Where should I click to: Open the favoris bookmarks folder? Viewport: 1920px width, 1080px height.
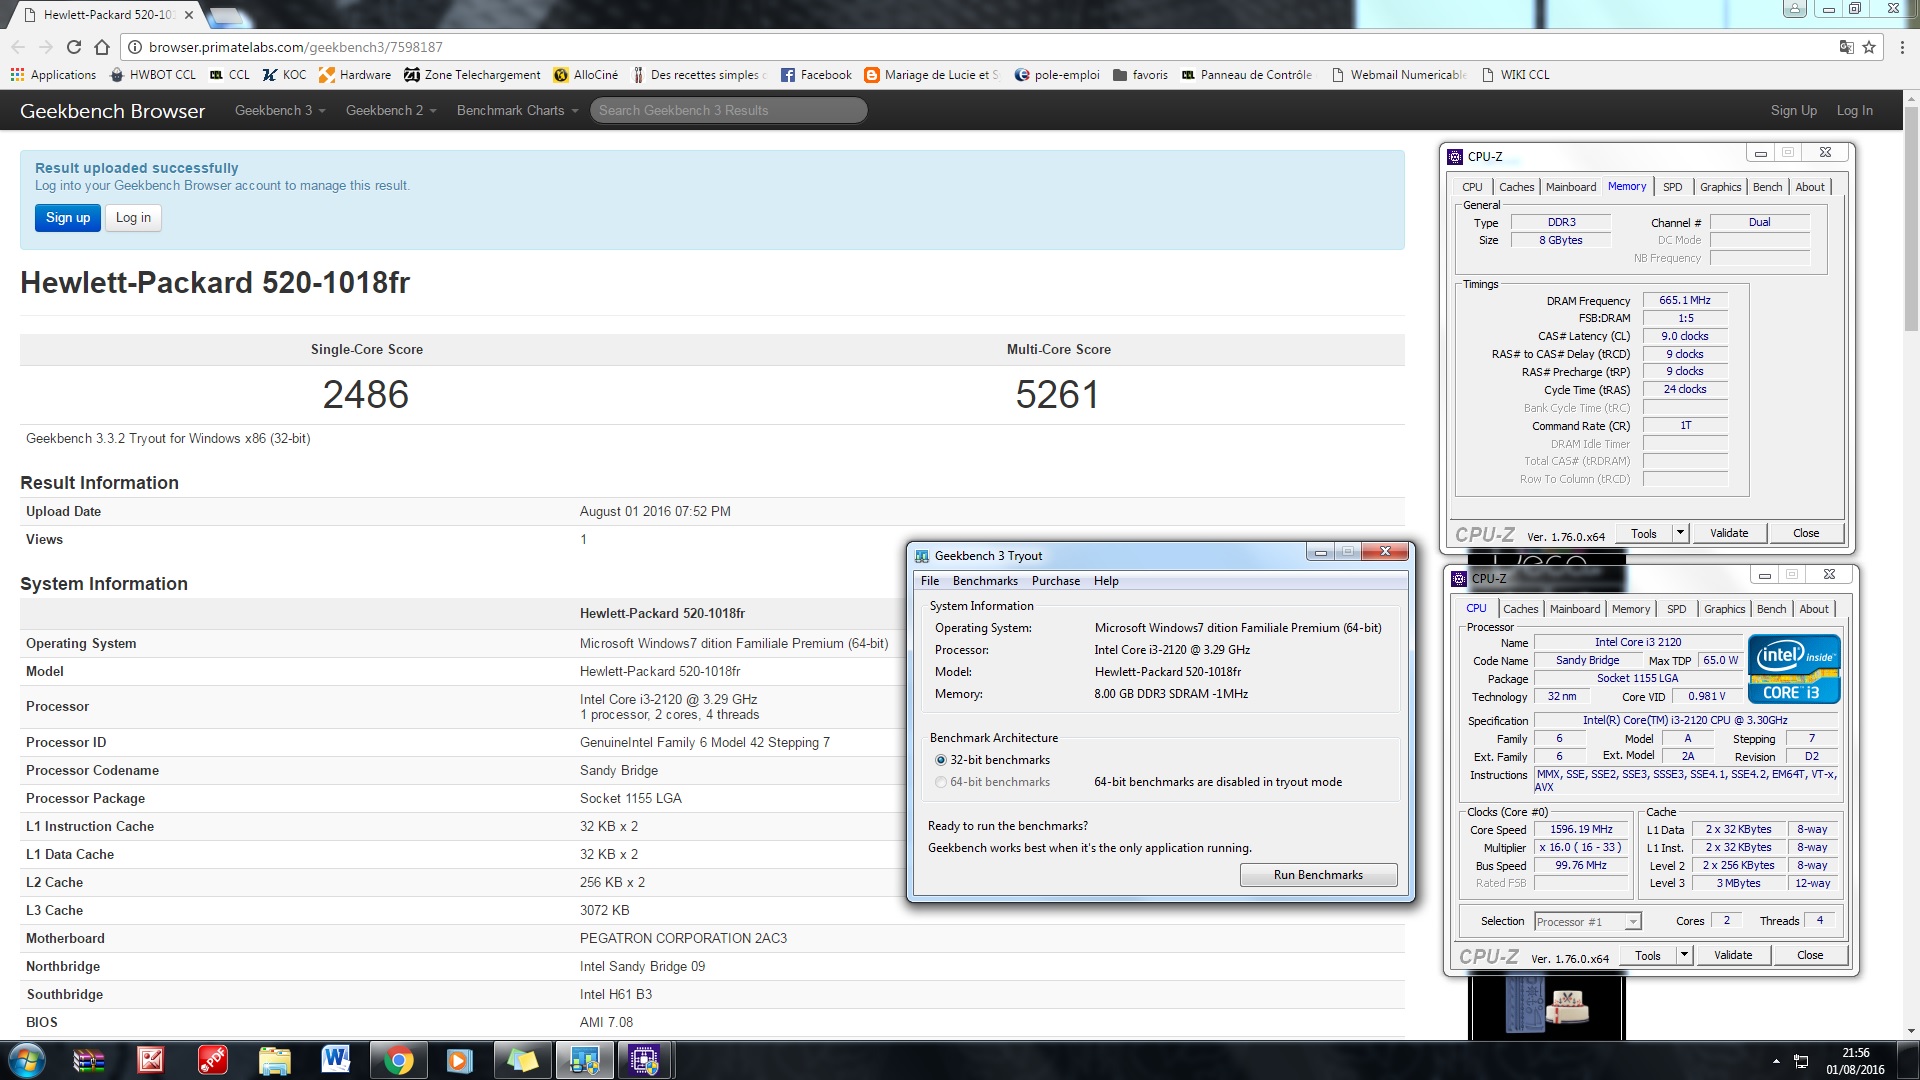point(1140,75)
